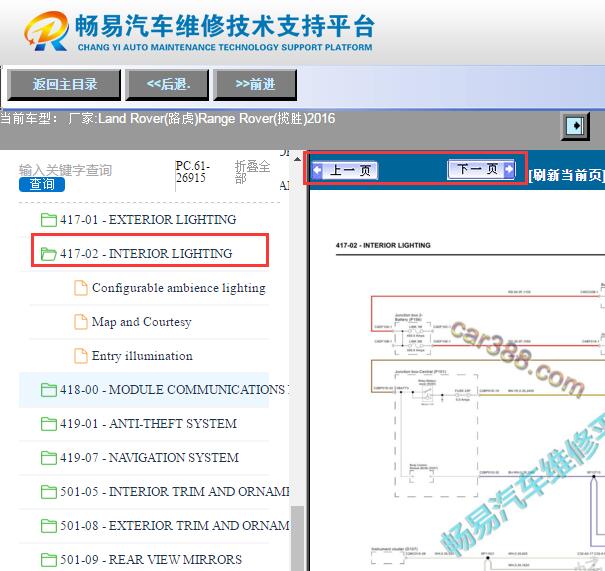This screenshot has width=605, height=571.
Task: Click folder icon of 419-07 NAVIGATION SYSTEM
Action: point(49,458)
